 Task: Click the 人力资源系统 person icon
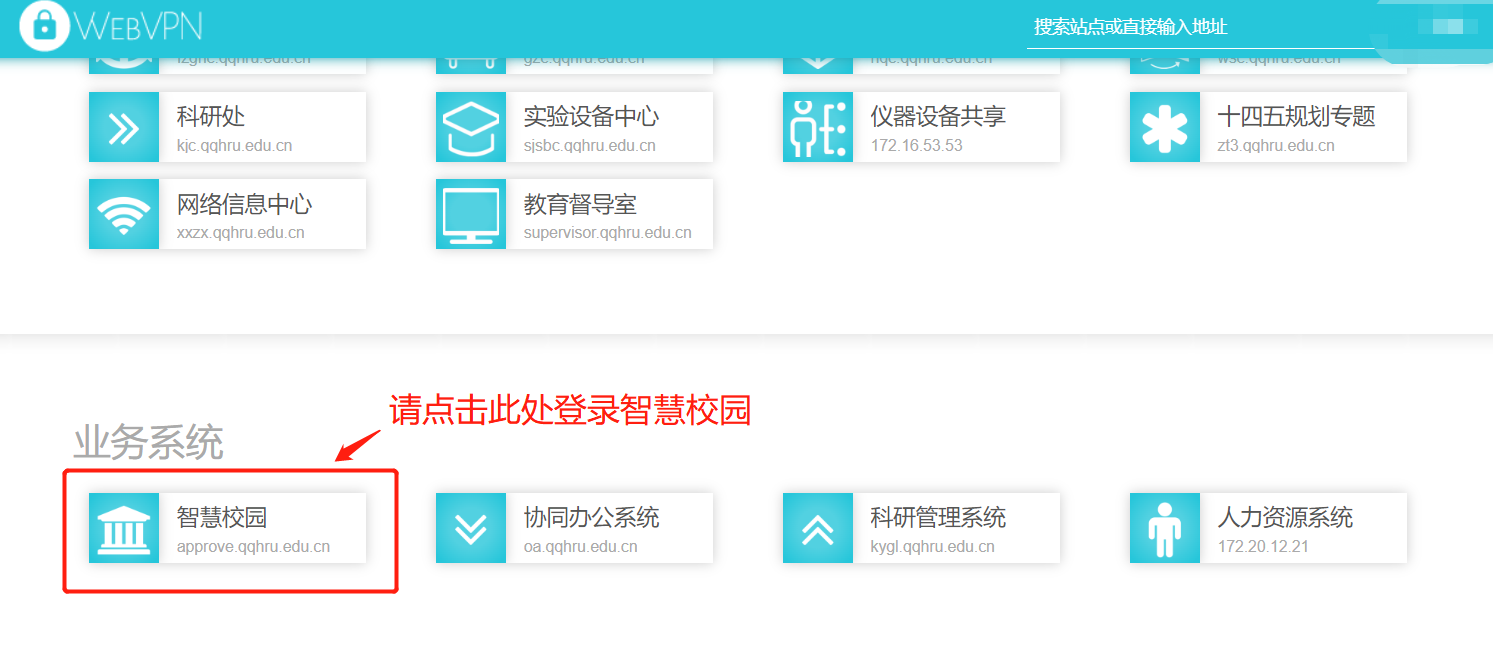click(x=1165, y=528)
